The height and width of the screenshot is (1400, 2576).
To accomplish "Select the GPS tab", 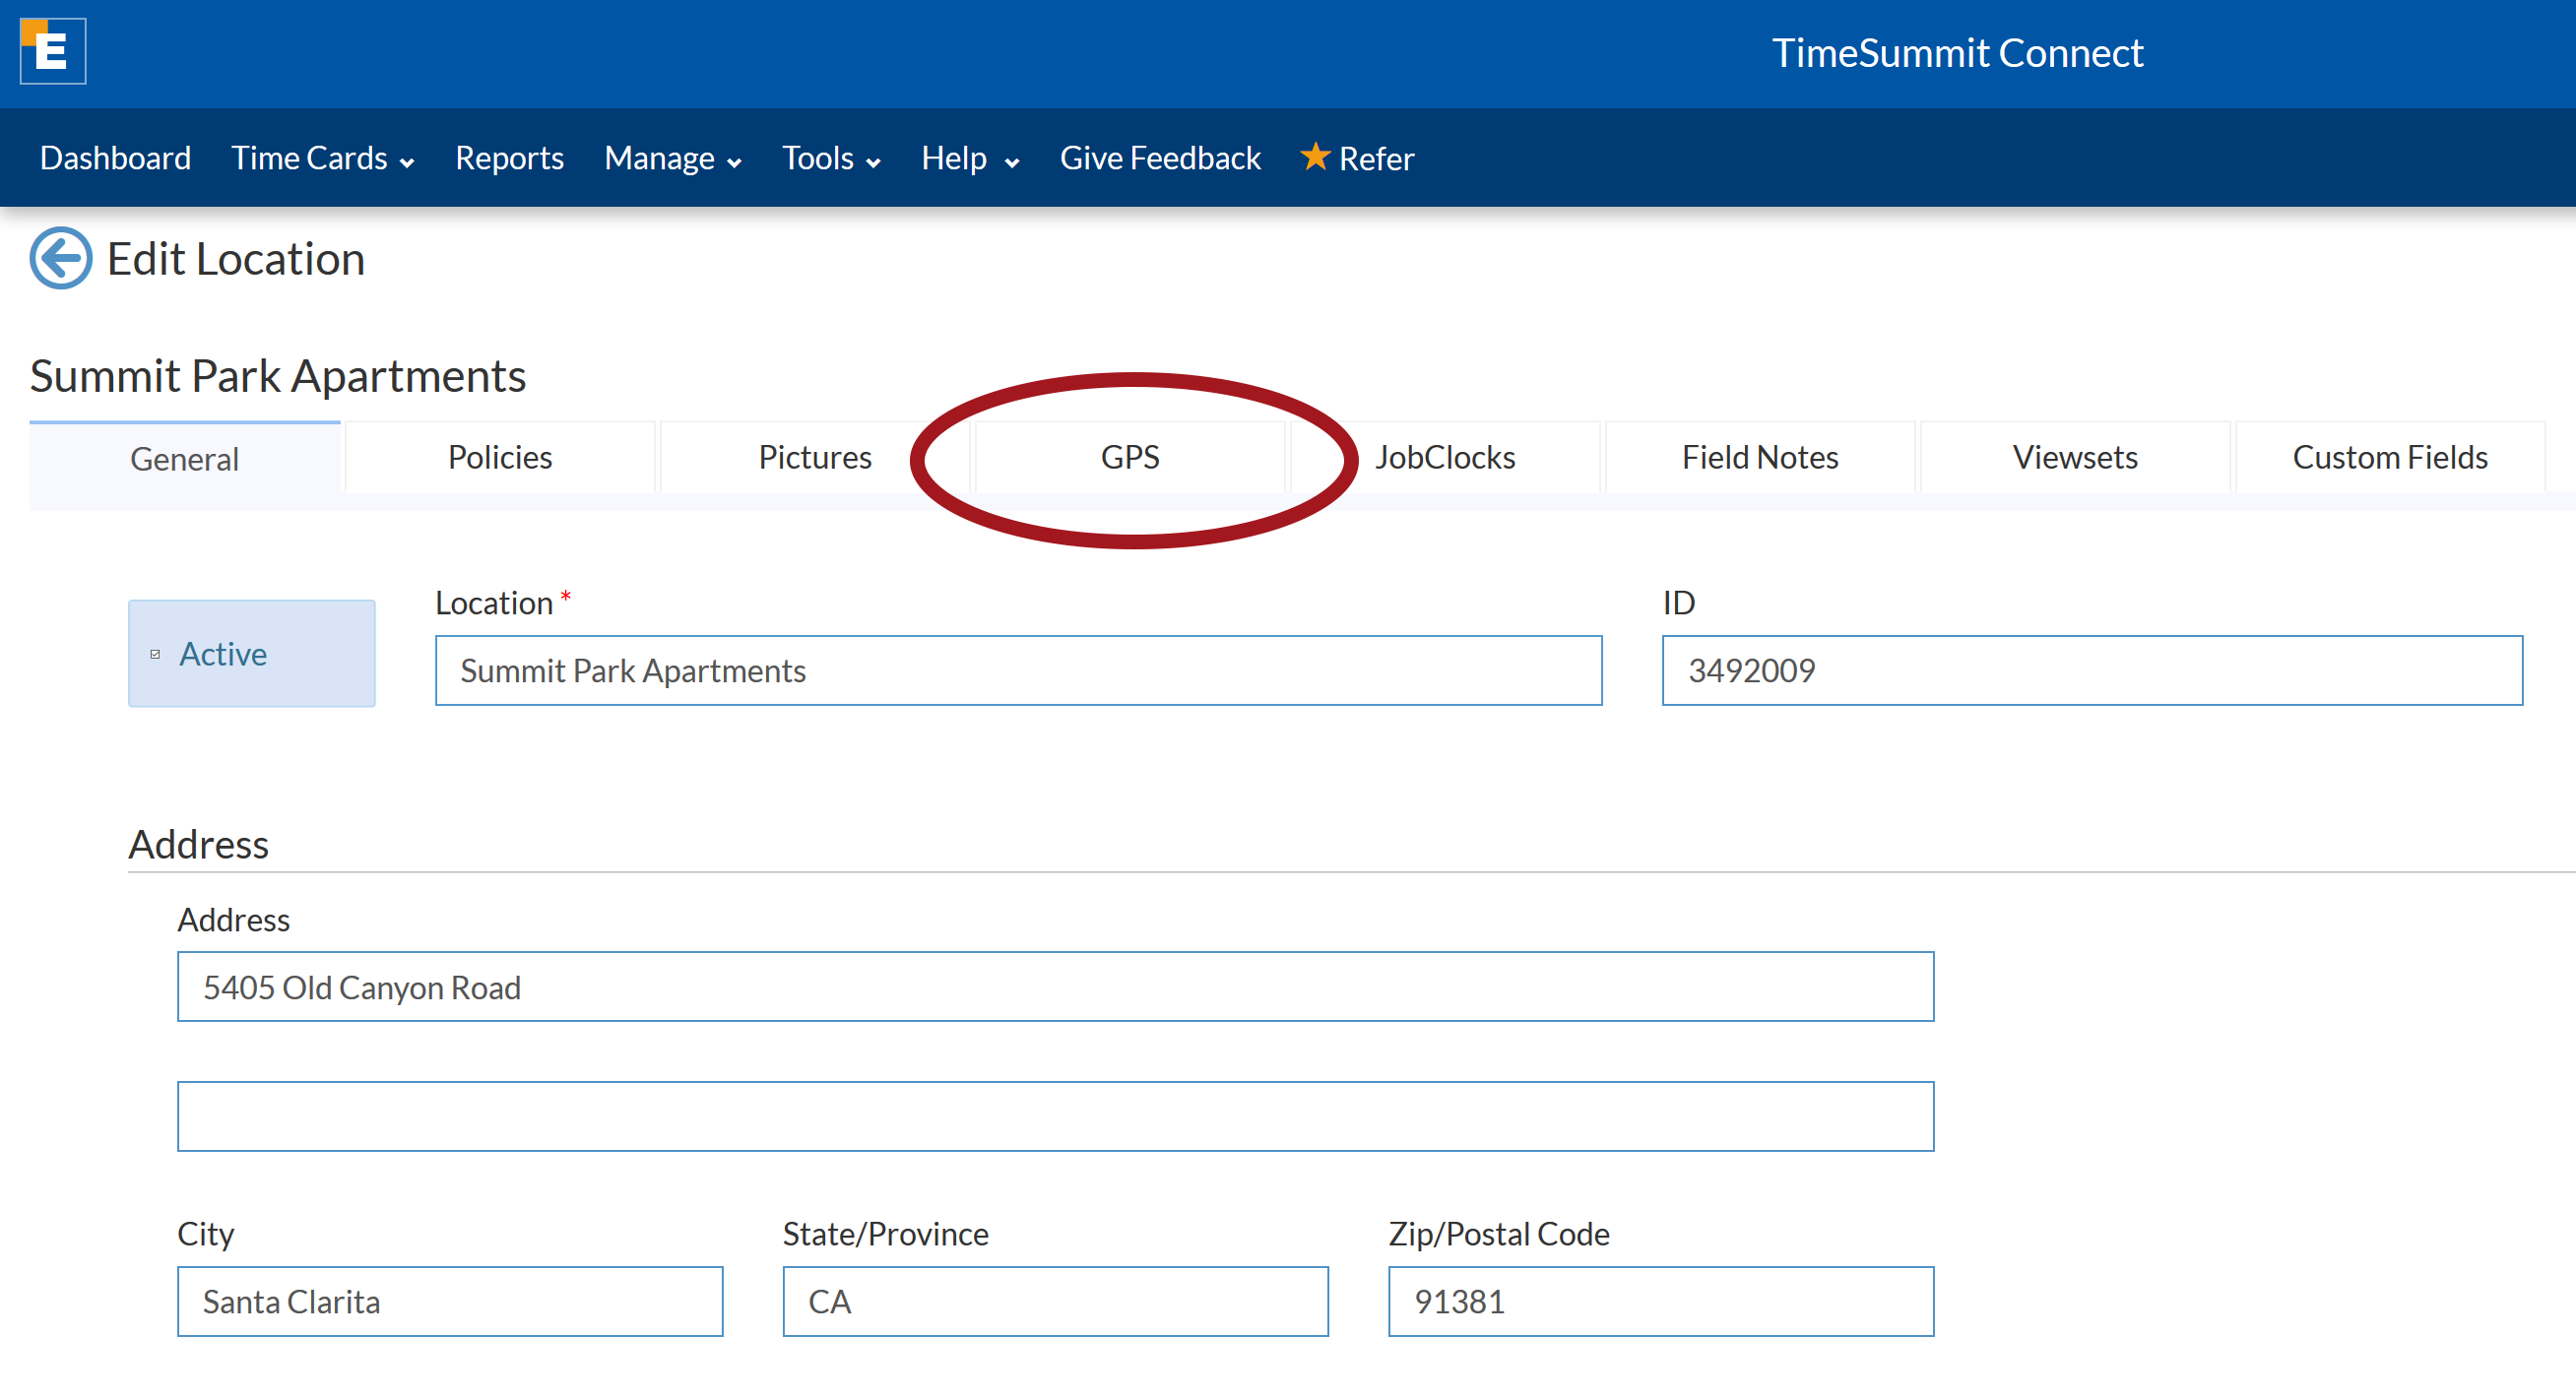I will point(1130,457).
